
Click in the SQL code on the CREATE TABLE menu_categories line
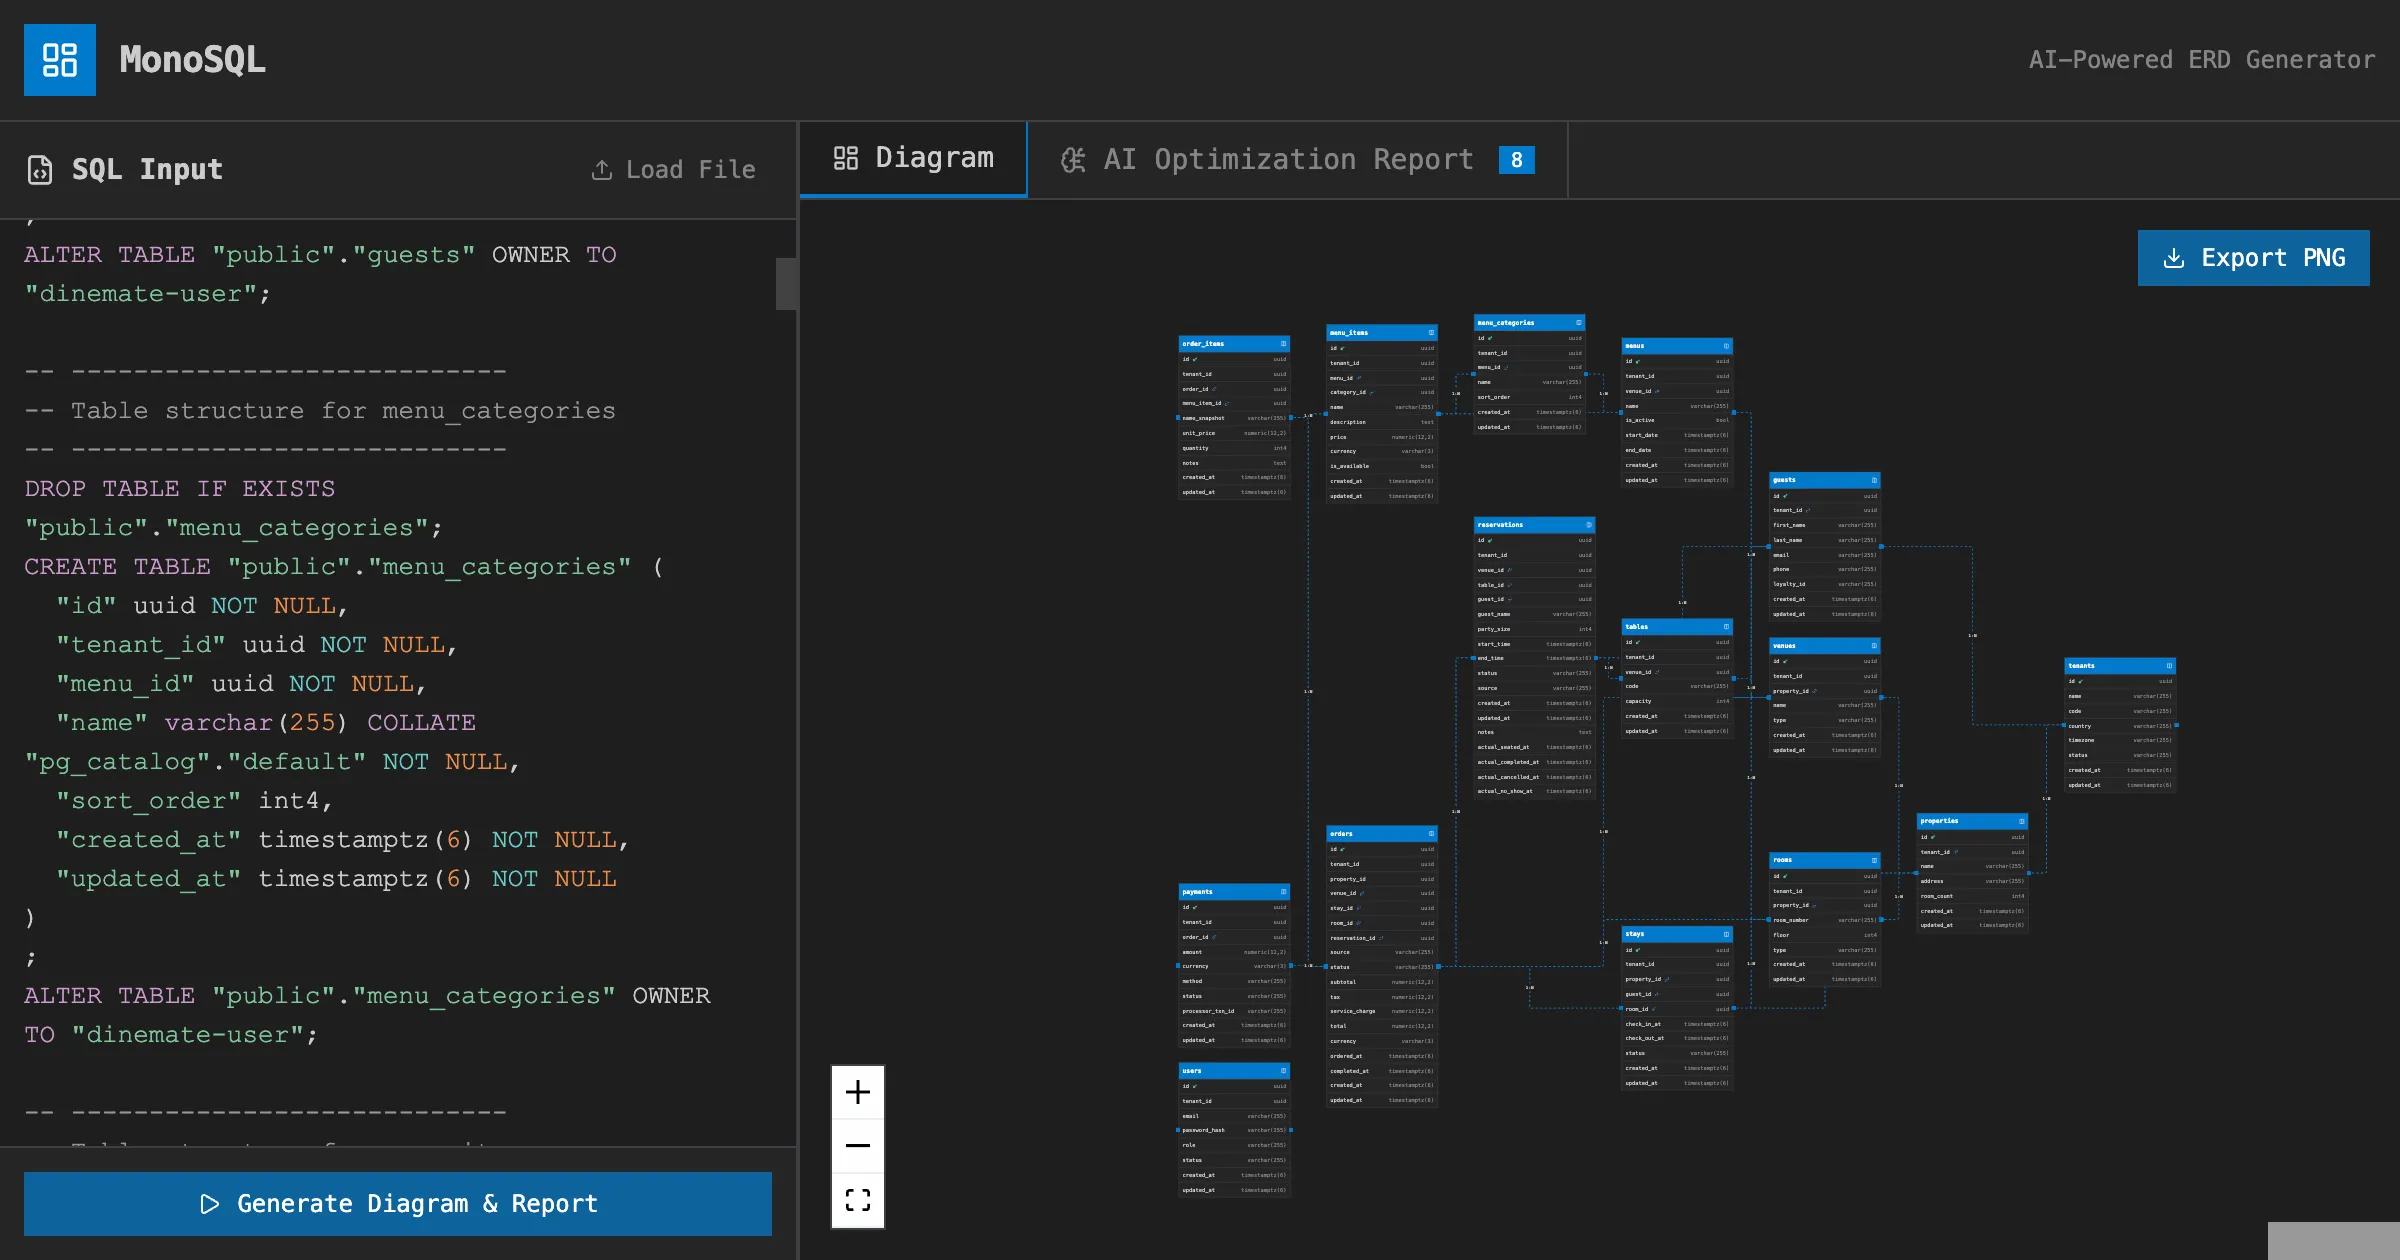343,567
